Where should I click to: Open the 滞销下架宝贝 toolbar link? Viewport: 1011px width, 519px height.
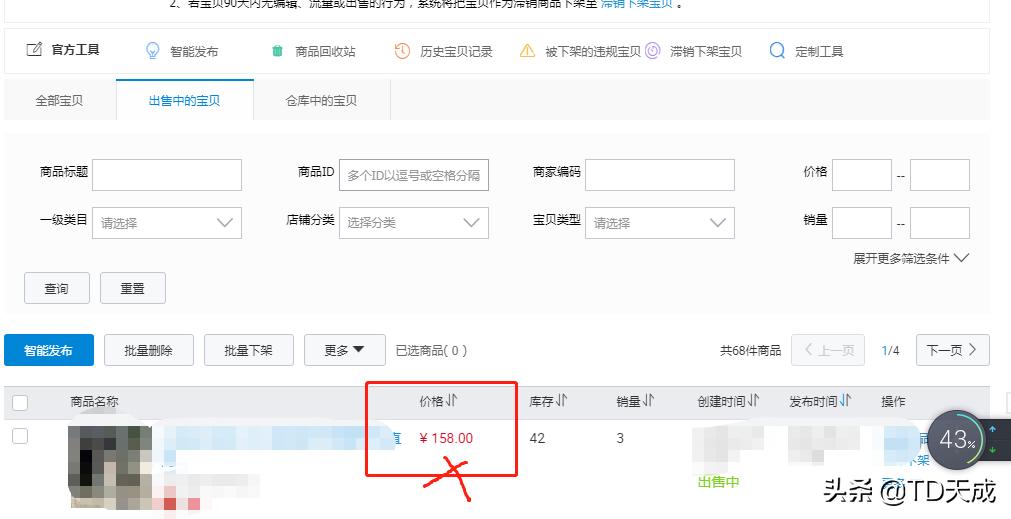click(x=705, y=52)
